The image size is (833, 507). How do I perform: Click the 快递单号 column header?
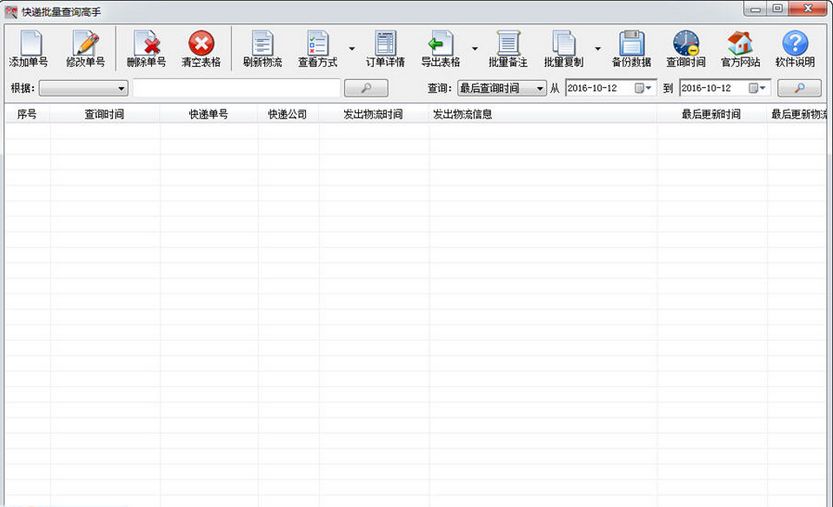[x=209, y=114]
